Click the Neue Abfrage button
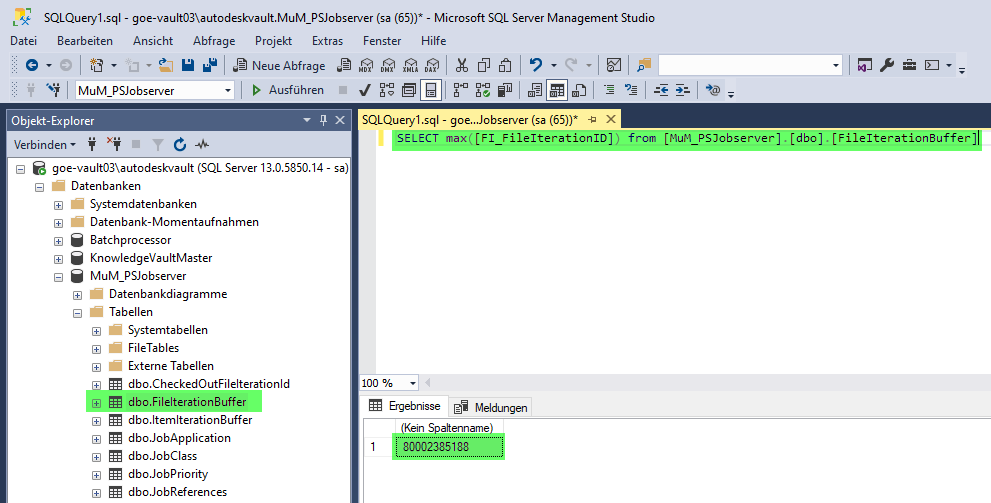The height and width of the screenshot is (503, 991). click(x=279, y=65)
